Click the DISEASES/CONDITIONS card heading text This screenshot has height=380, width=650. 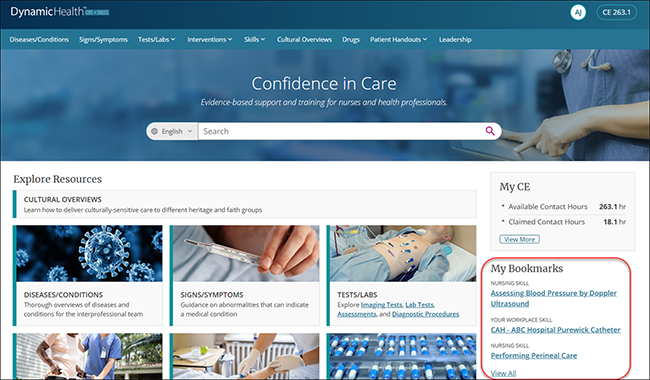[x=63, y=295]
